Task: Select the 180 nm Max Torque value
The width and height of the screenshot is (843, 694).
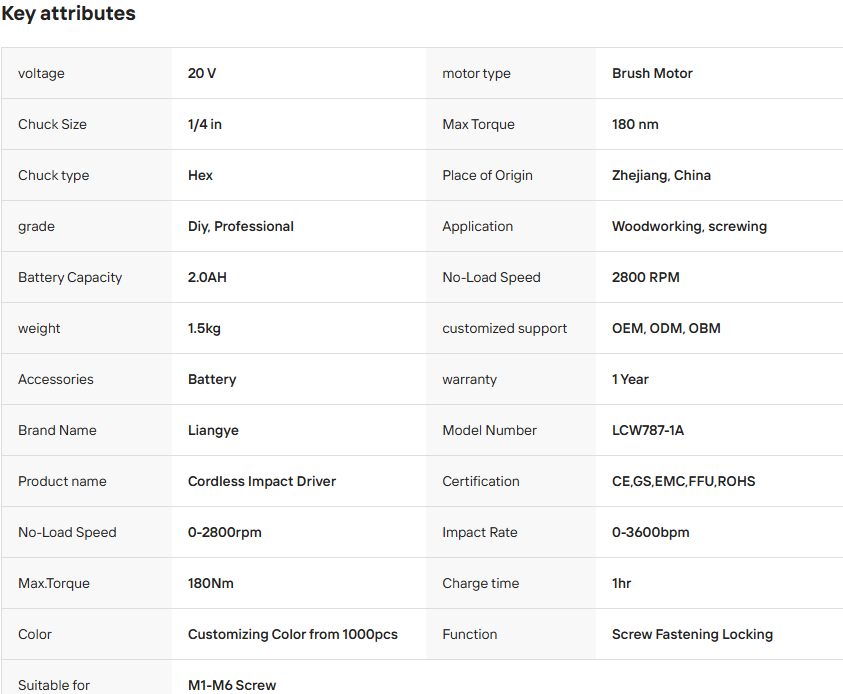Action: tap(635, 124)
